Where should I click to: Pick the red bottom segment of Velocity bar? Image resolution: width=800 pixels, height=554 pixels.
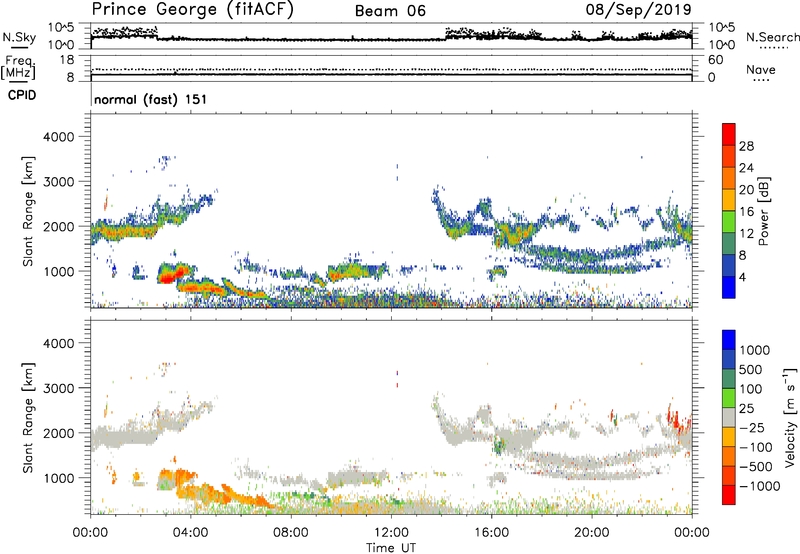coord(729,495)
